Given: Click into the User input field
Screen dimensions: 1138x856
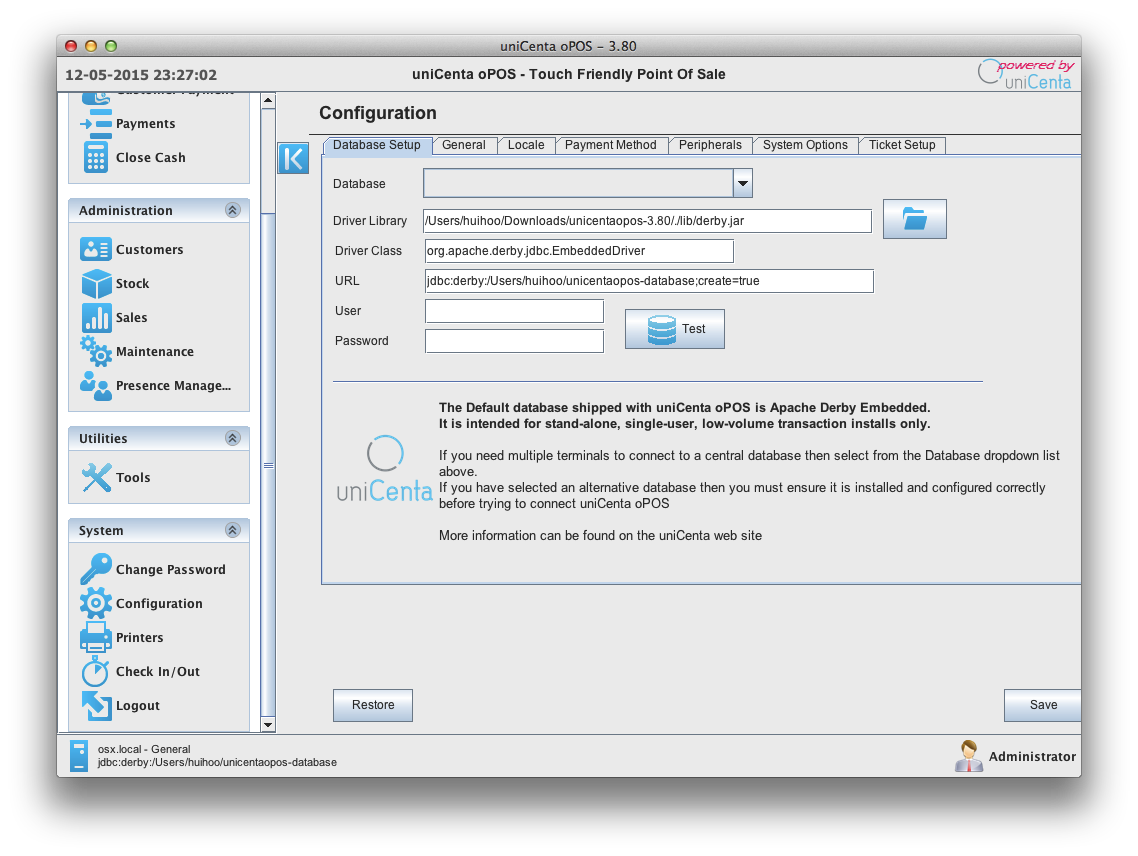Looking at the screenshot, I should (x=514, y=311).
